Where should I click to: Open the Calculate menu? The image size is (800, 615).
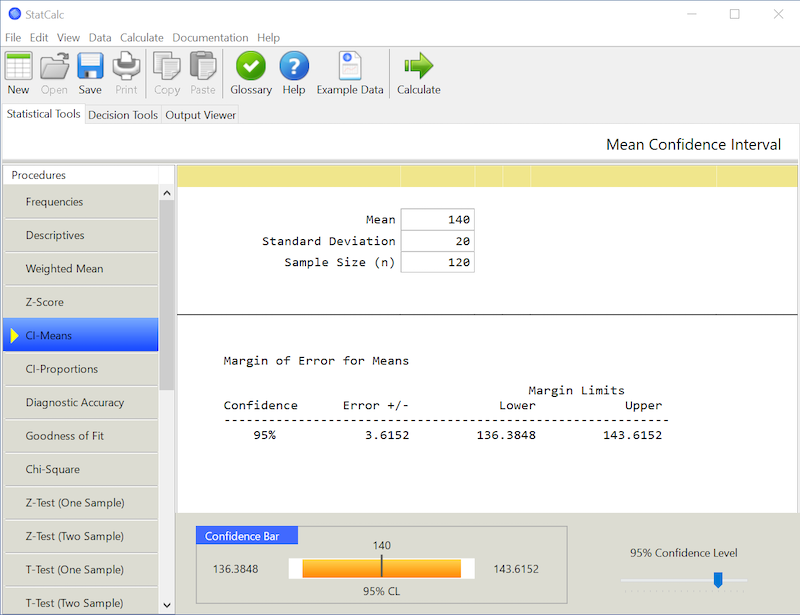[x=142, y=38]
